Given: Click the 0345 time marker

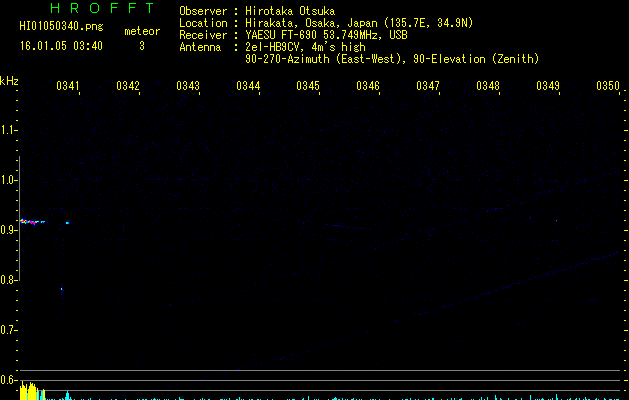Looking at the screenshot, I should click(x=308, y=86).
